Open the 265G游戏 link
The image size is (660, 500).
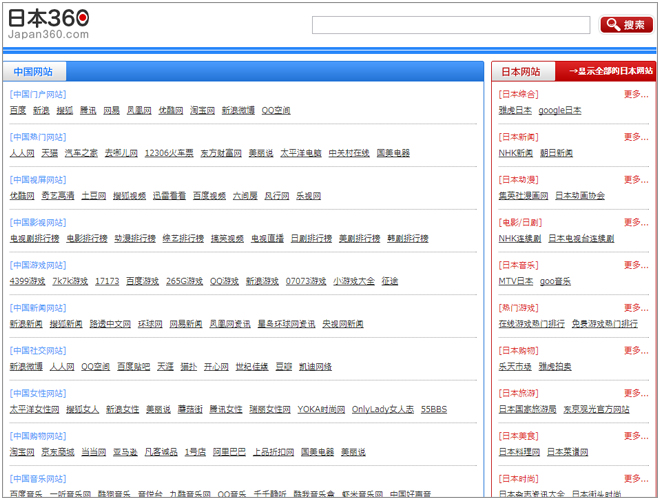[184, 281]
